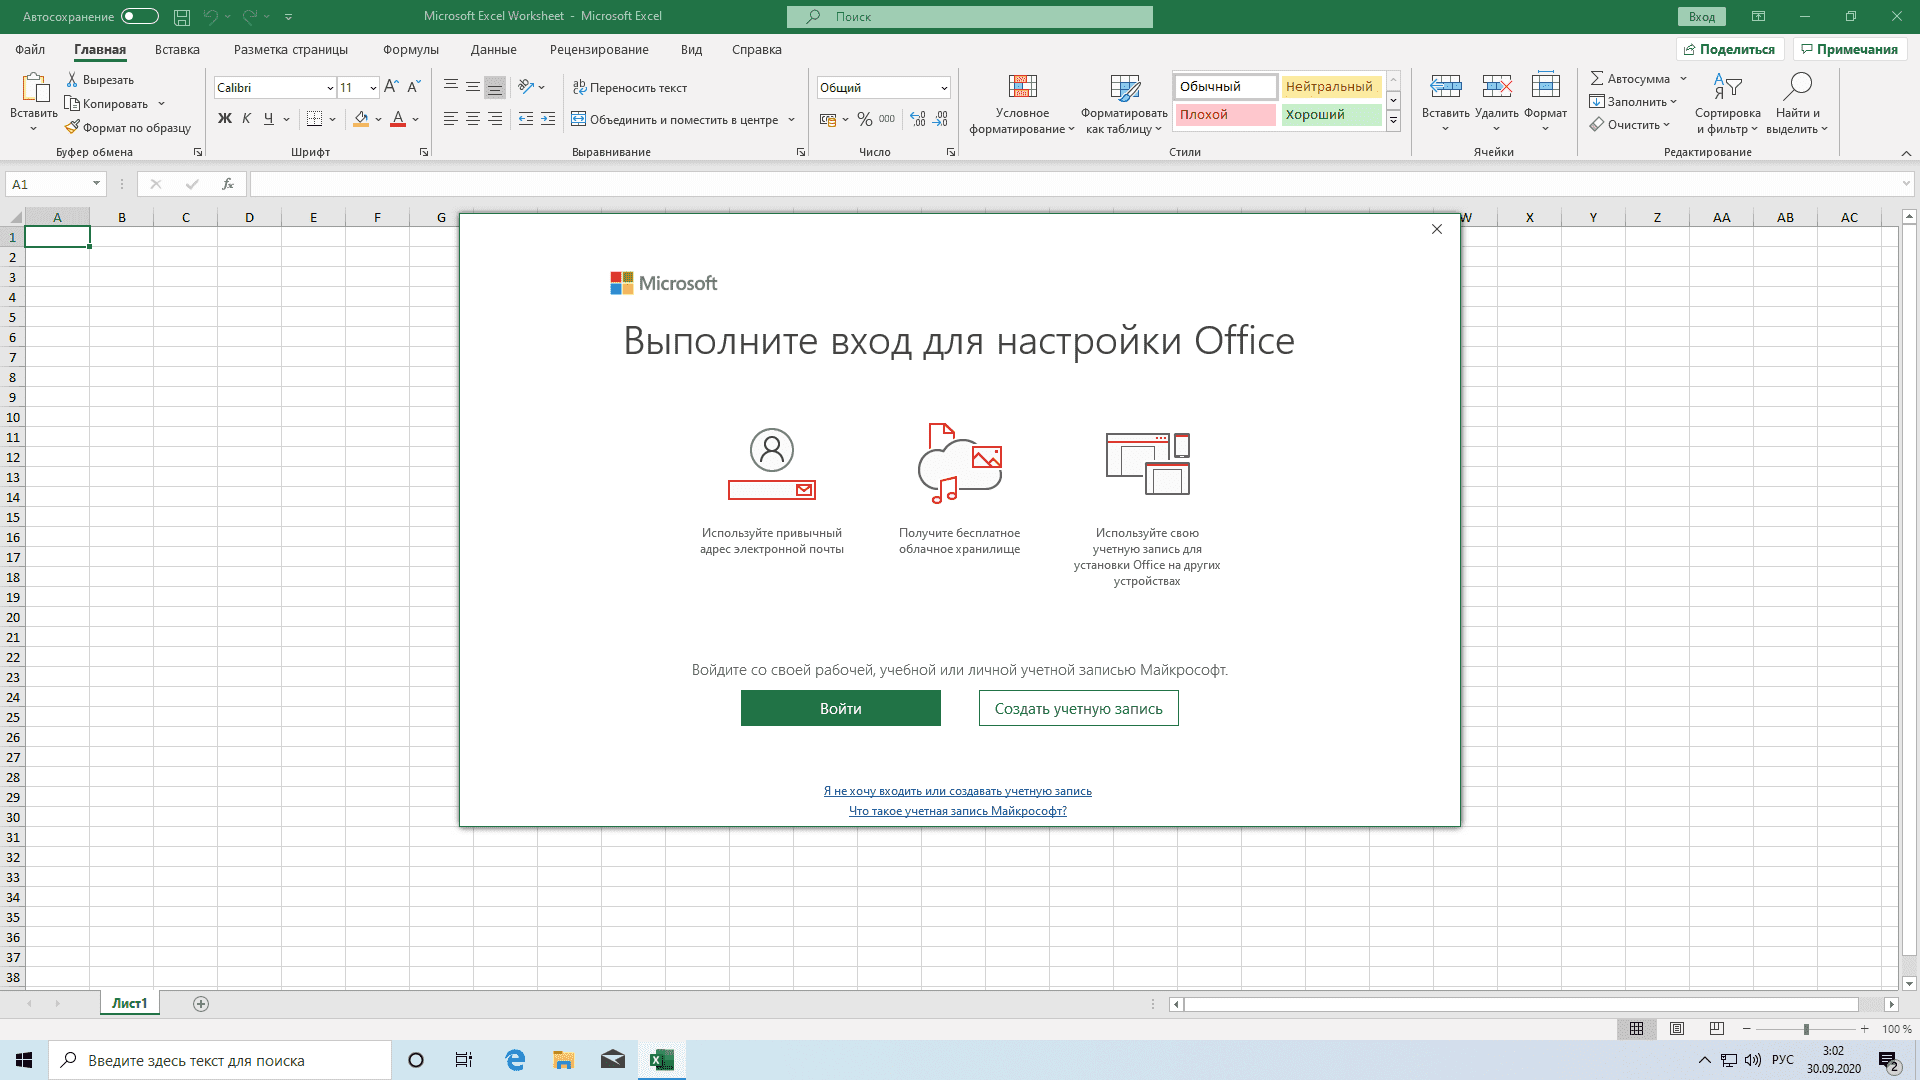Expand the Calibri font name dropdown
Viewport: 1920px width, 1080px height.
click(x=330, y=88)
